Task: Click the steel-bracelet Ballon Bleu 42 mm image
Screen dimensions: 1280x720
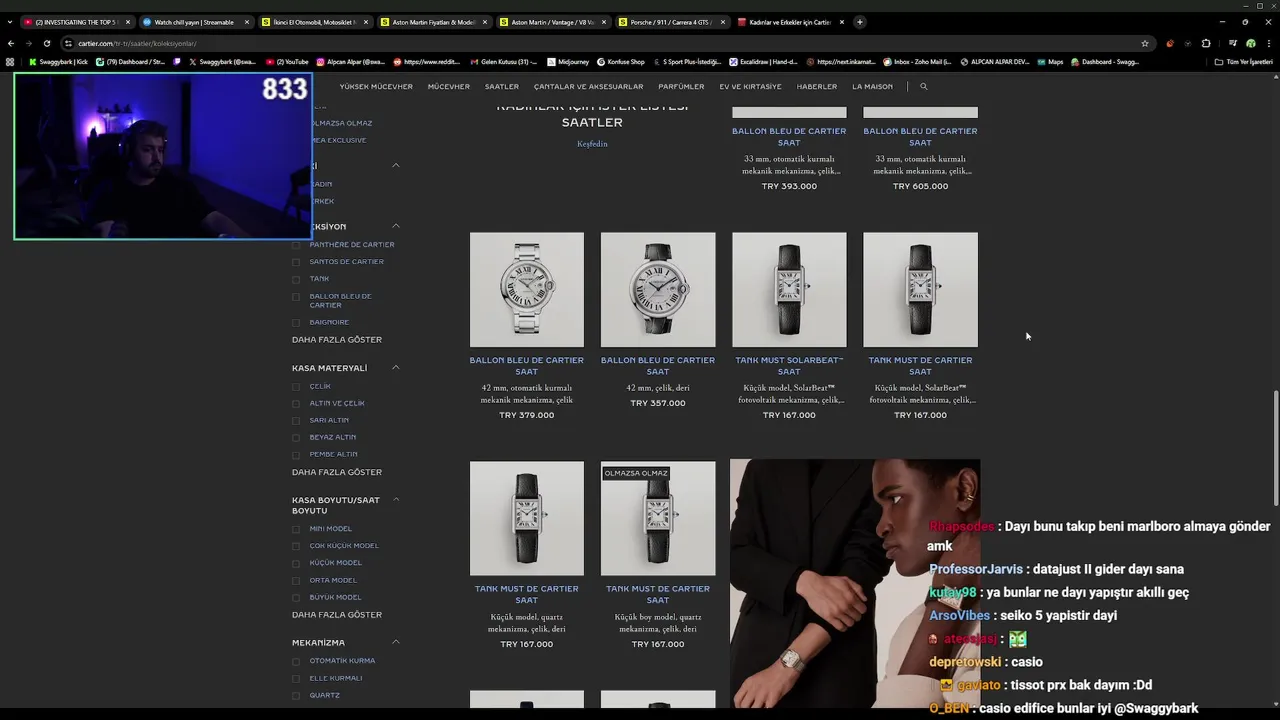Action: [x=527, y=290]
